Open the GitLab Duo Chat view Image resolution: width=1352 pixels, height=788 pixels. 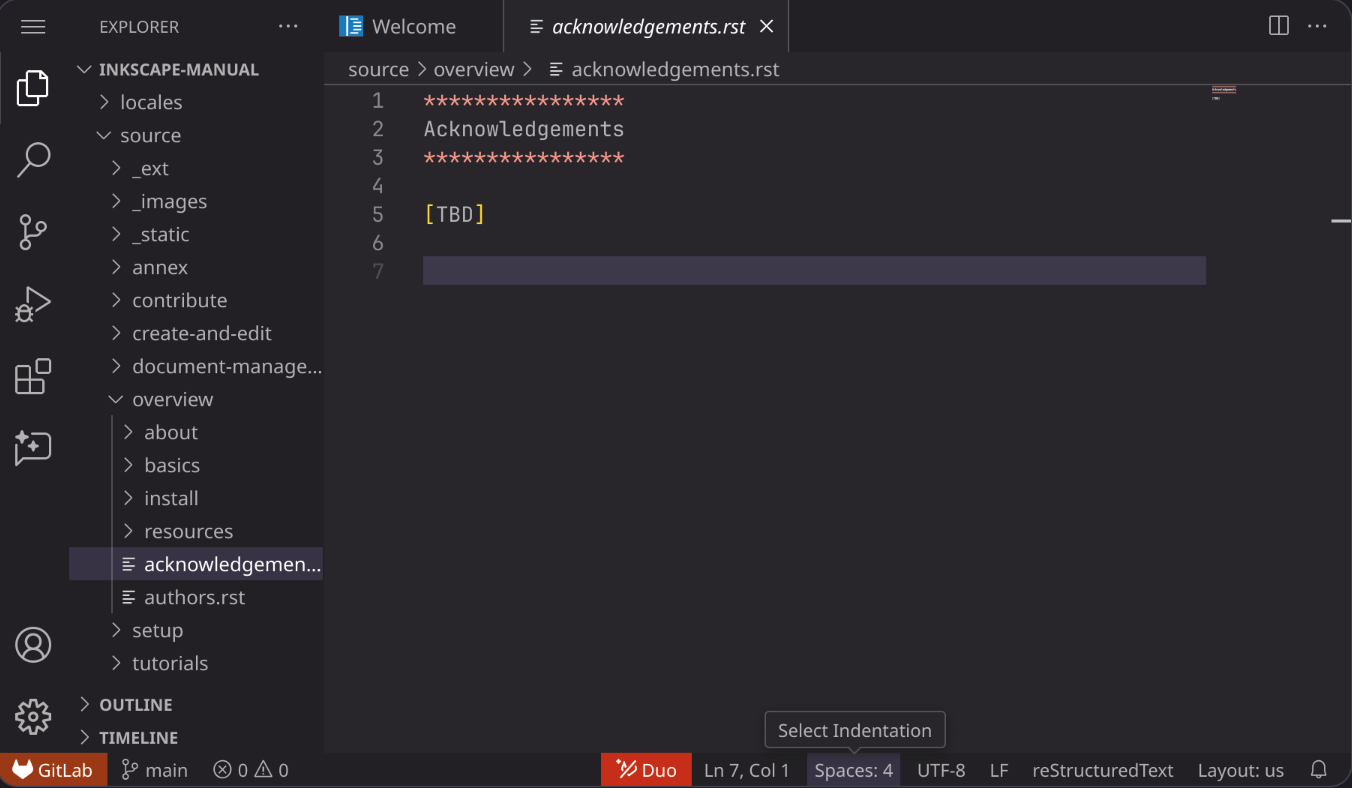click(33, 448)
